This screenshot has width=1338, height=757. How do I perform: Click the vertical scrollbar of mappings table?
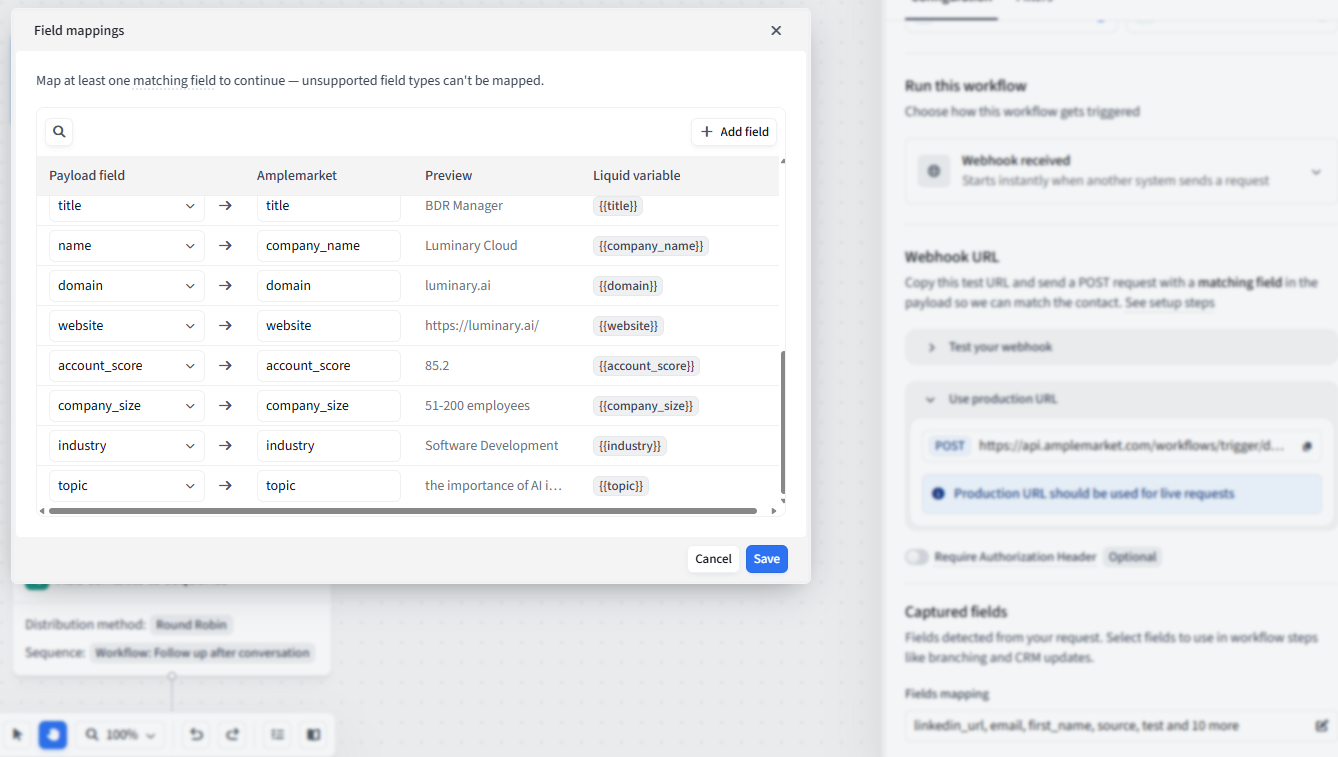[783, 422]
